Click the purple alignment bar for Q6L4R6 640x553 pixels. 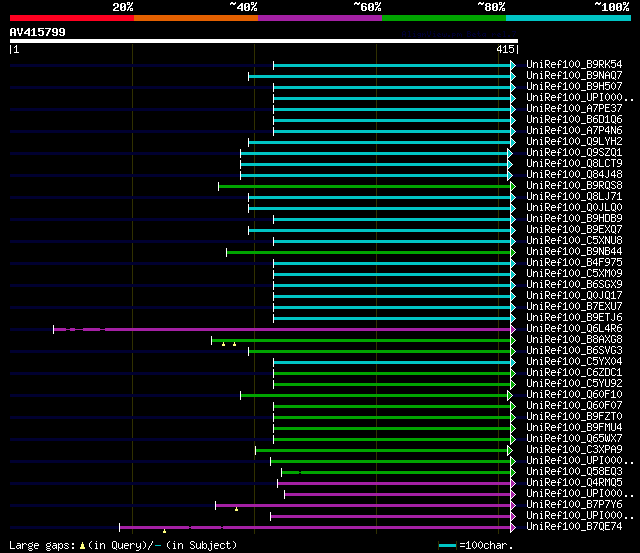[x=282, y=329]
